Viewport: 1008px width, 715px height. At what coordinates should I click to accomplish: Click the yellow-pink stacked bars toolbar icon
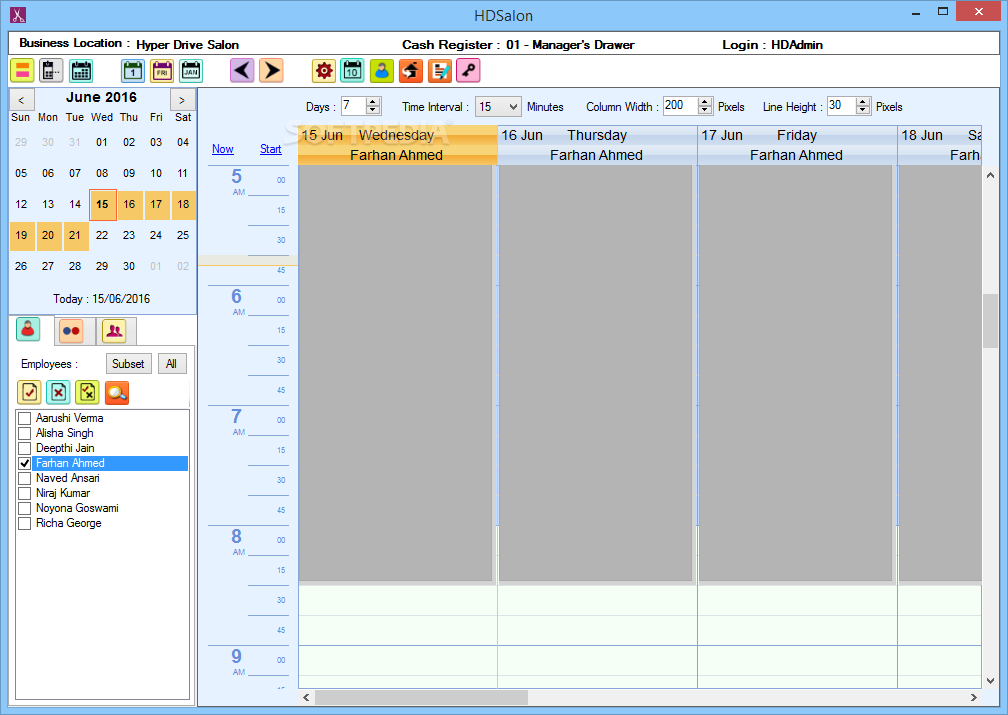tap(22, 71)
